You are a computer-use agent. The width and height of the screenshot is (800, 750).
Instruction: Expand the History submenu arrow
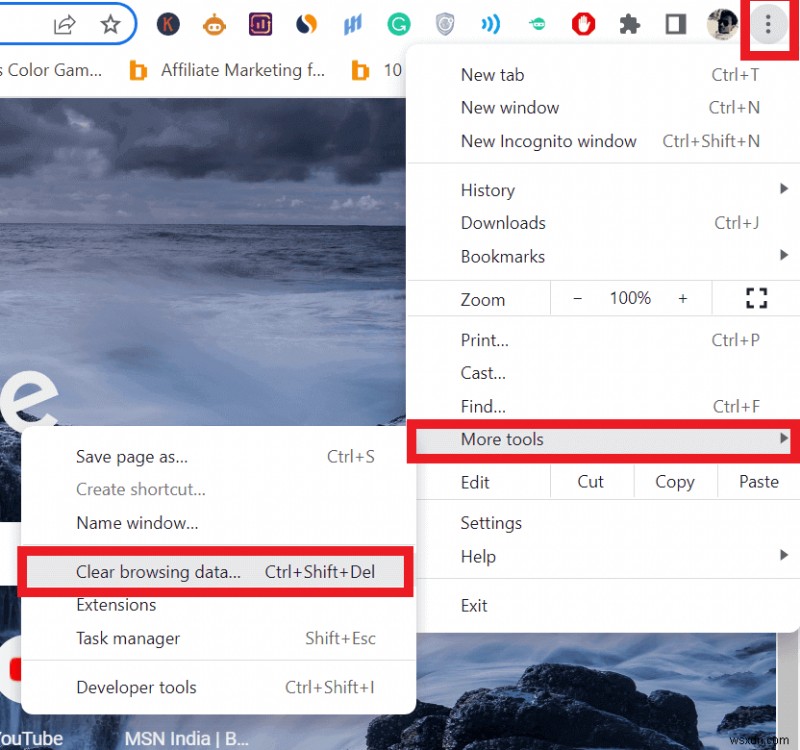(x=784, y=189)
